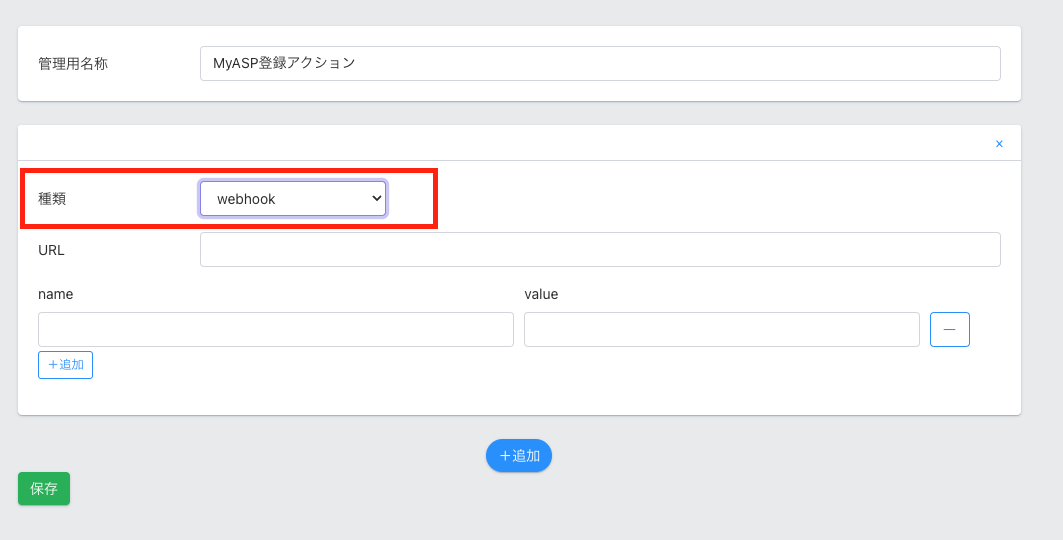Click the action card's top header strip
Image resolution: width=1063 pixels, height=540 pixels.
[500, 143]
